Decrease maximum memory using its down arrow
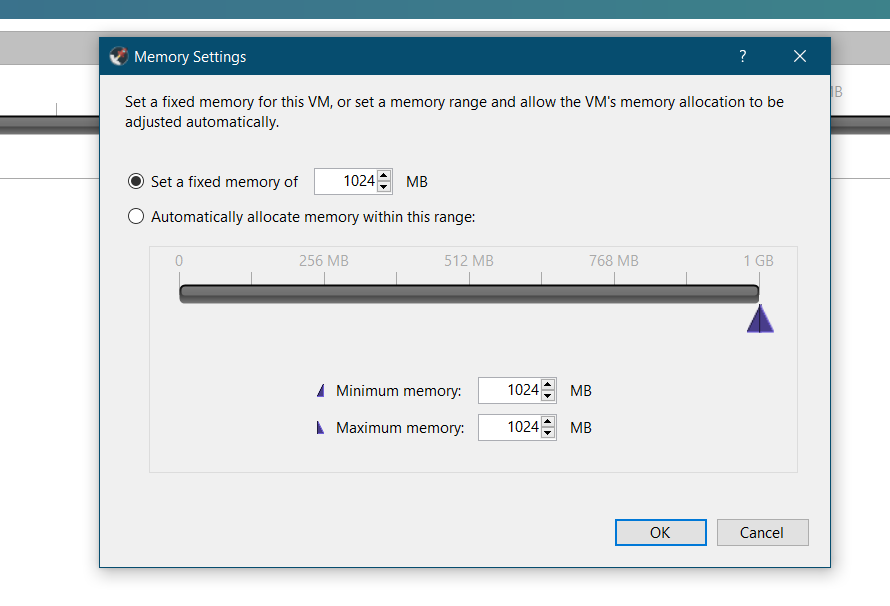890x606 pixels. coord(548,432)
